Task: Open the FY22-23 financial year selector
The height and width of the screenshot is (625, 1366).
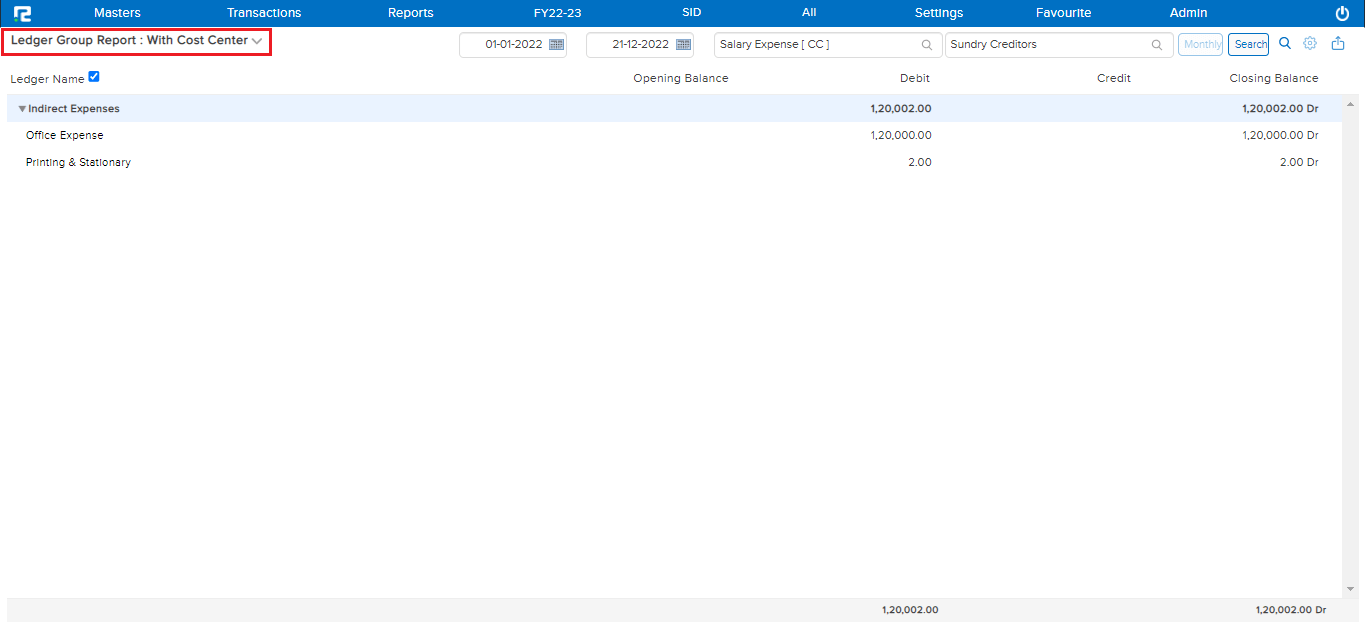Action: tap(557, 13)
